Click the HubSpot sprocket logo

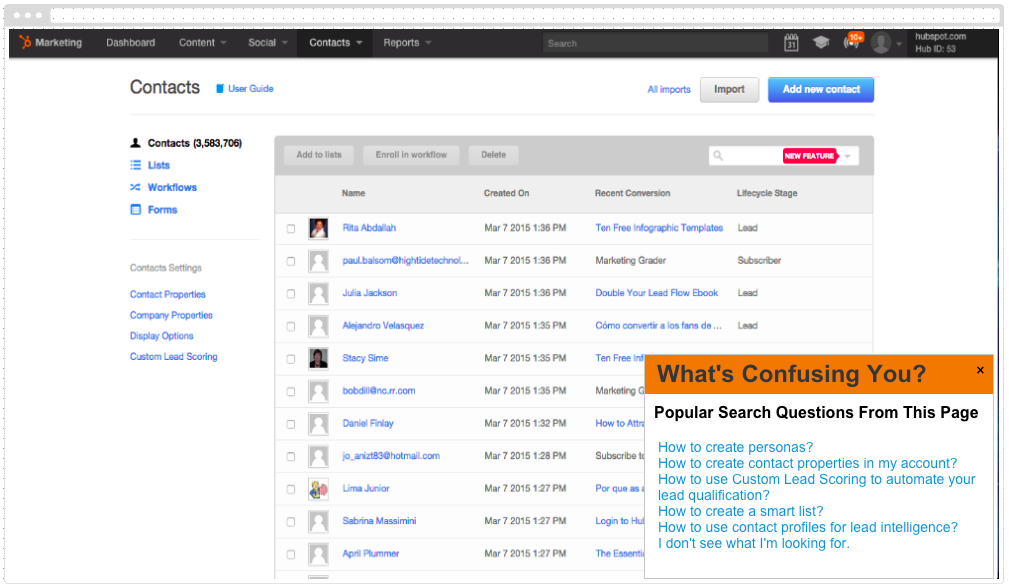pyautogui.click(x=25, y=43)
